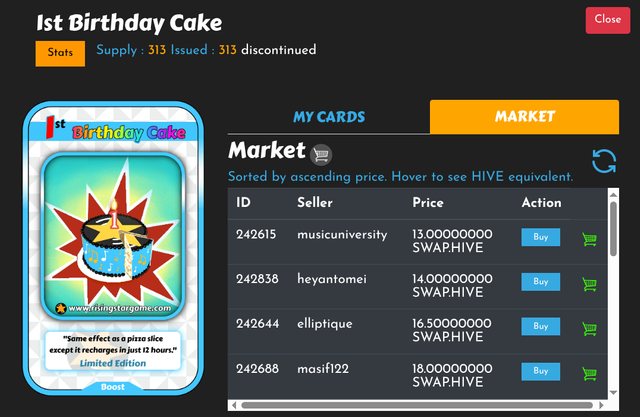The height and width of the screenshot is (417, 640).
Task: Add masif122 listing to cart
Action: [589, 373]
